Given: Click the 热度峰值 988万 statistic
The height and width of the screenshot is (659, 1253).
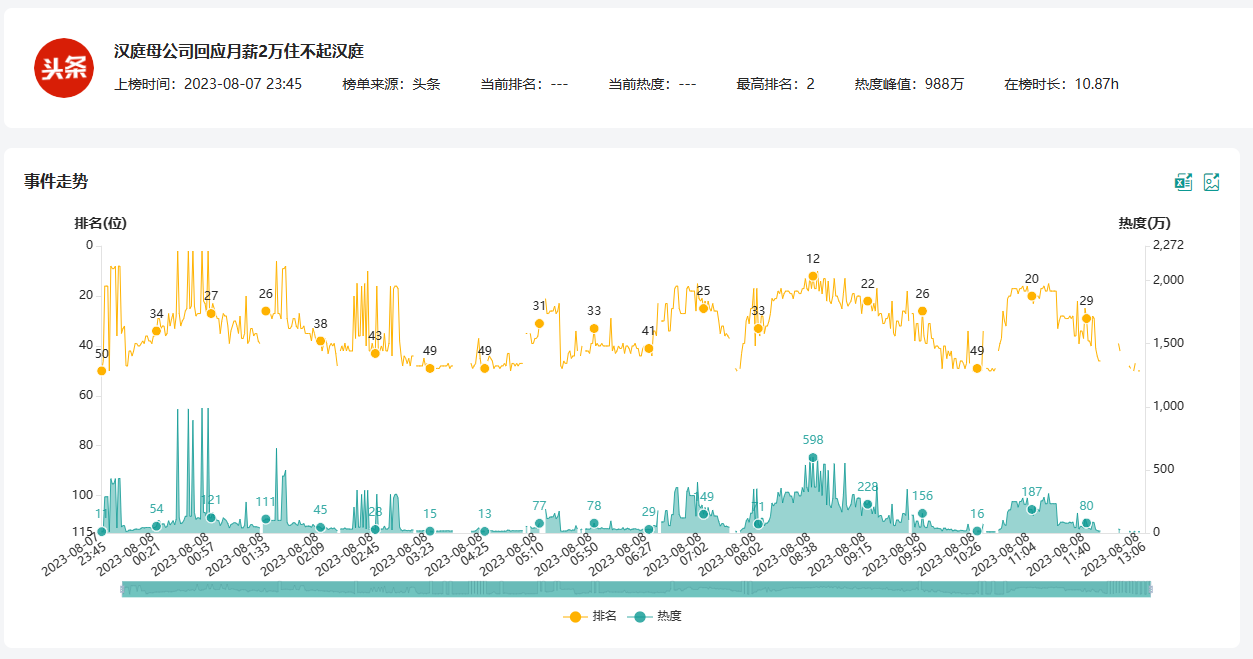Looking at the screenshot, I should tap(909, 84).
